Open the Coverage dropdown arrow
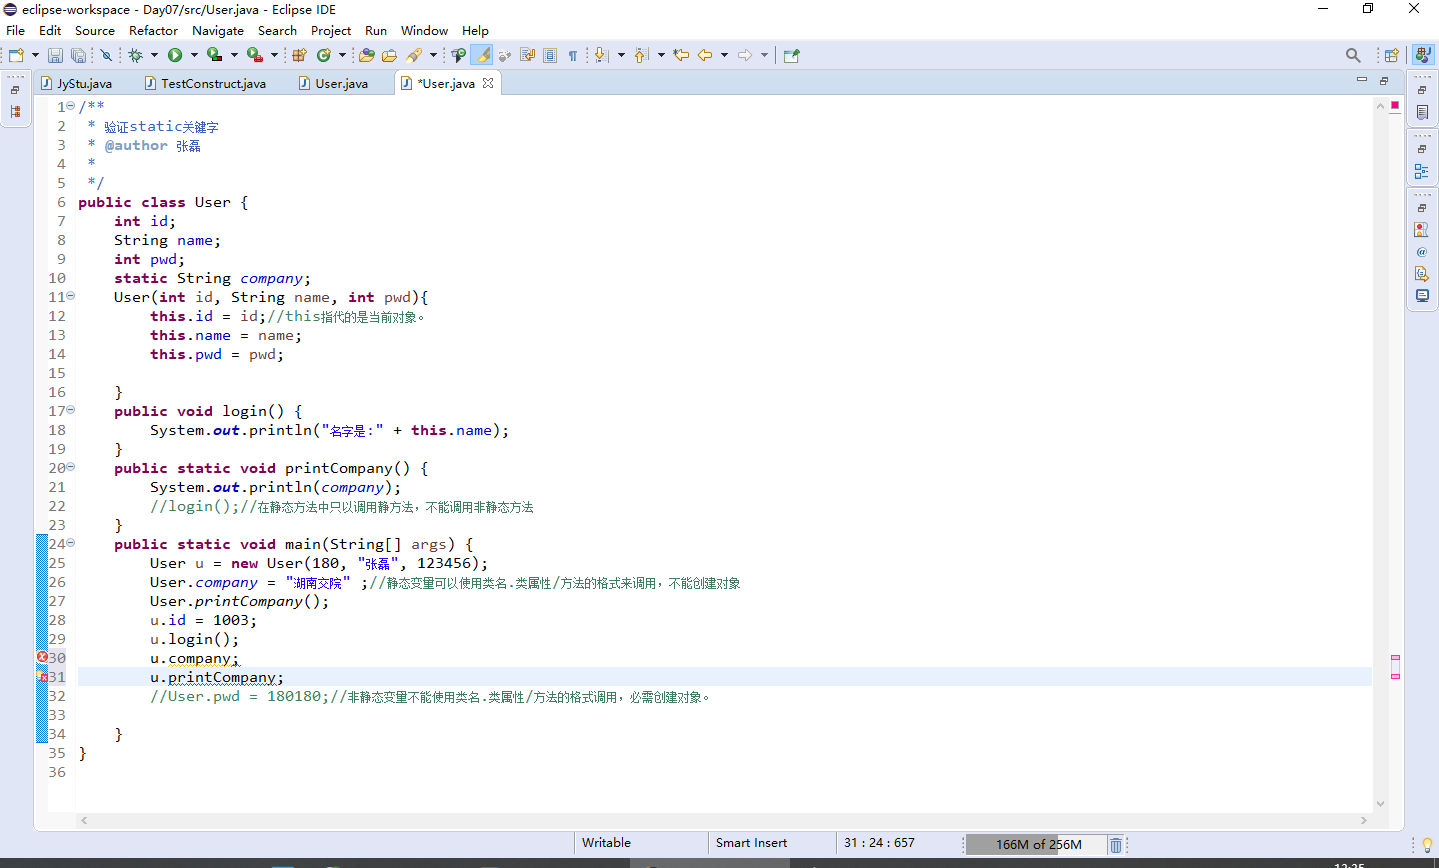 point(234,55)
